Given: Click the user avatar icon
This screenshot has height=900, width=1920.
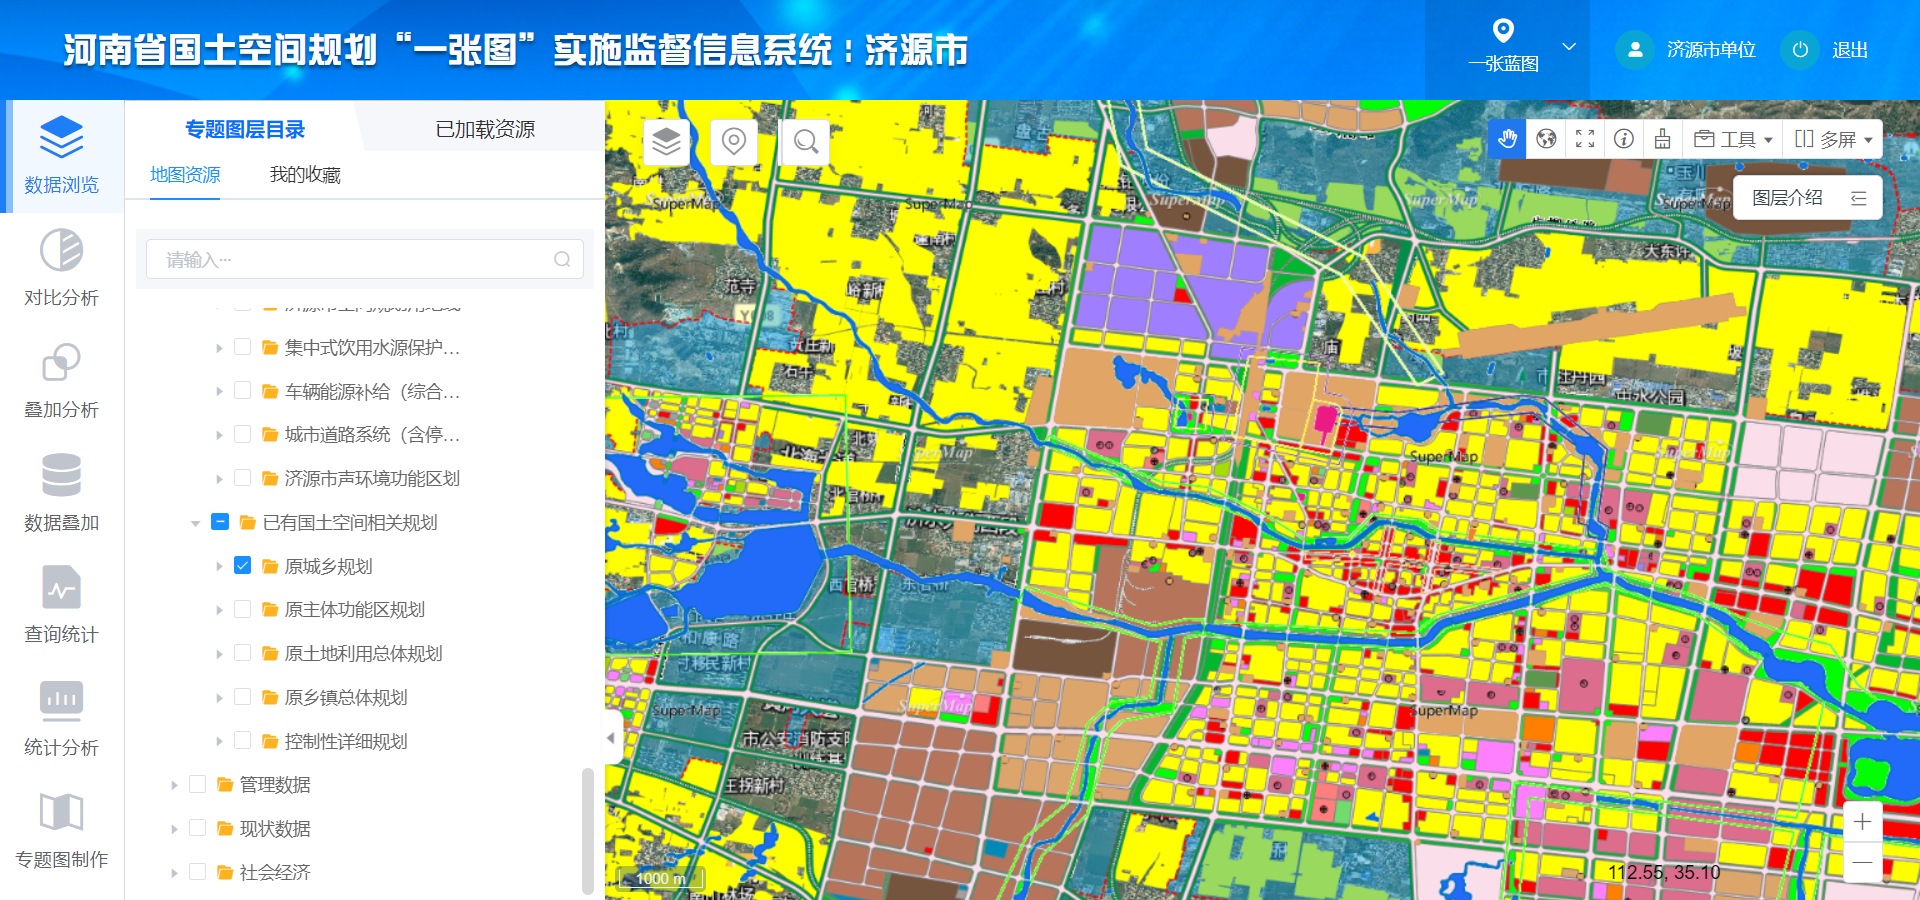Looking at the screenshot, I should (x=1635, y=50).
